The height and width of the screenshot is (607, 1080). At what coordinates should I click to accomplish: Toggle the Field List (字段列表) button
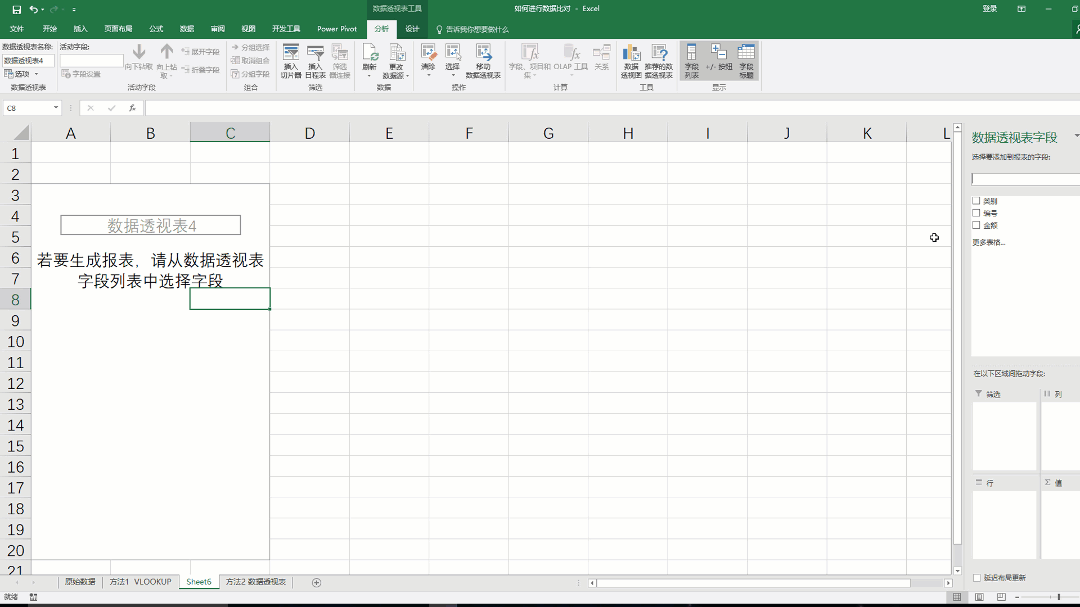click(692, 59)
